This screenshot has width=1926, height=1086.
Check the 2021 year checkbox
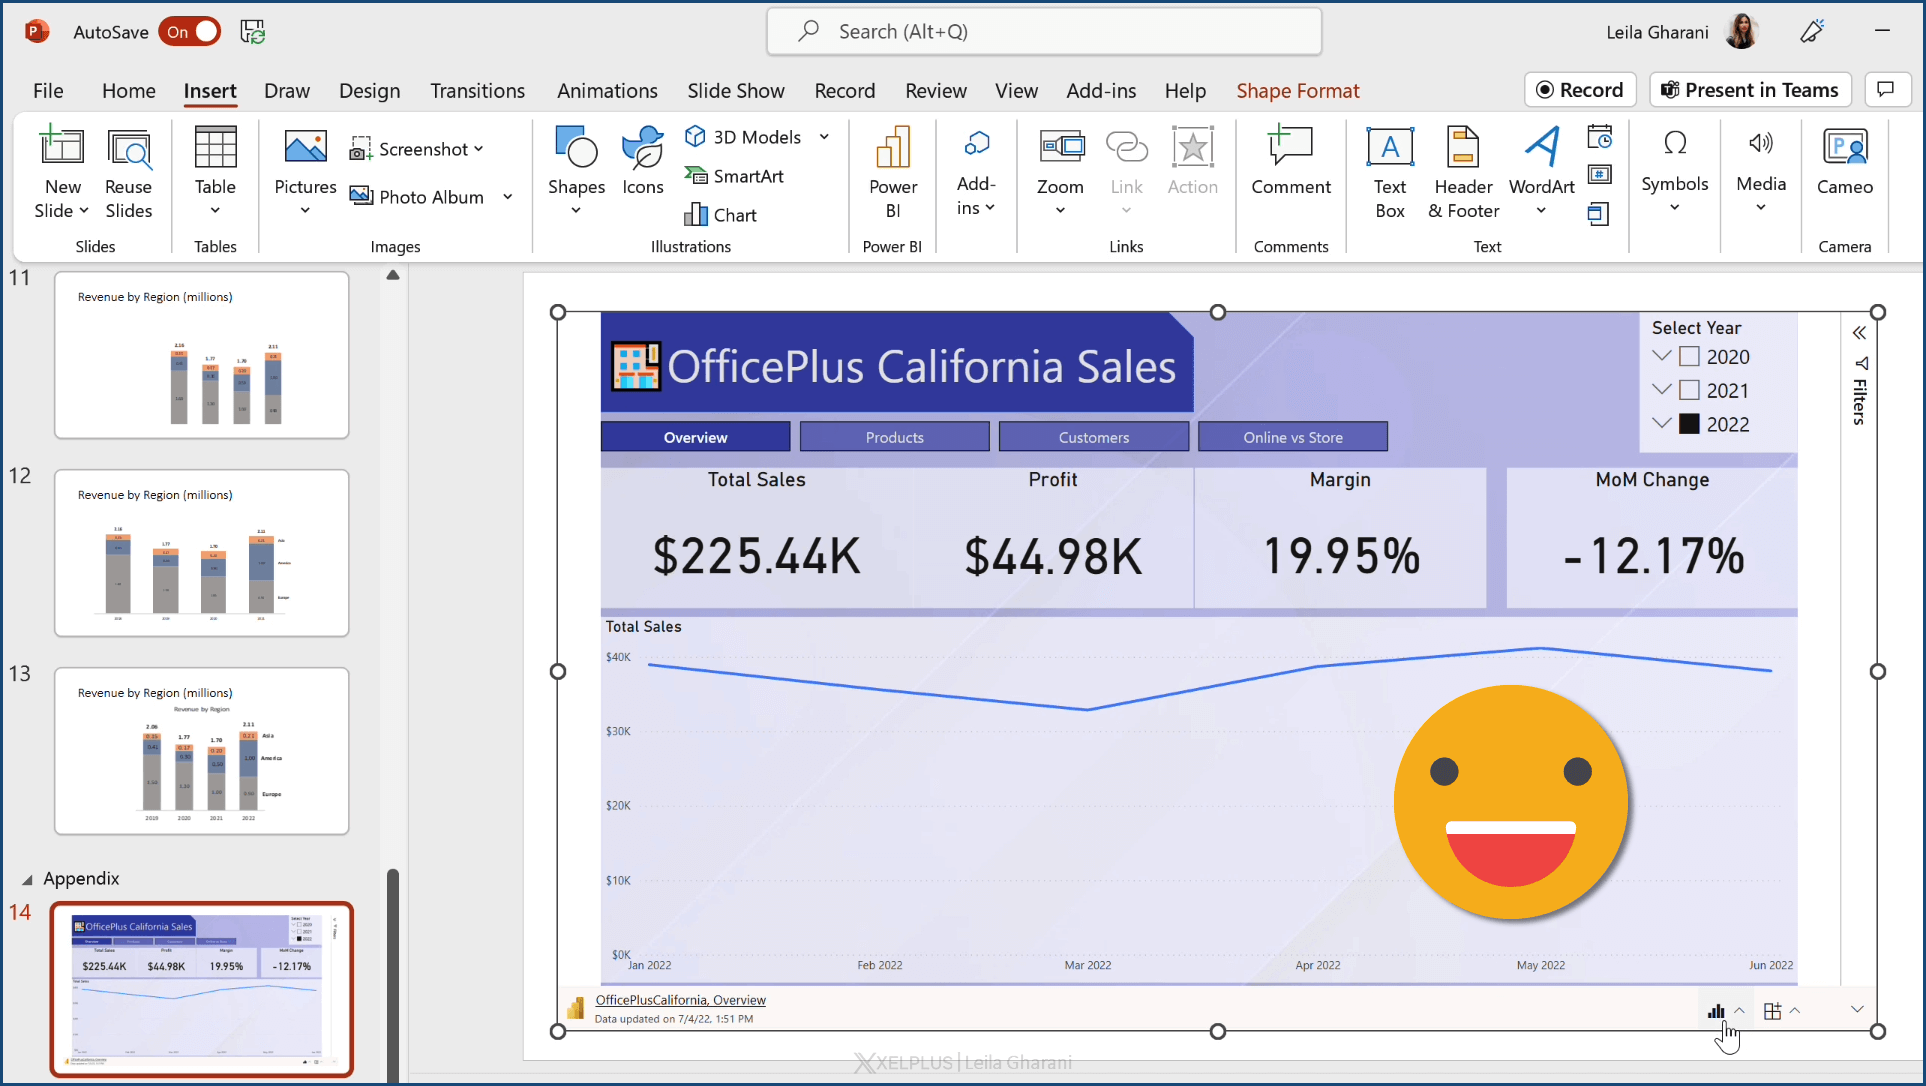coord(1689,391)
